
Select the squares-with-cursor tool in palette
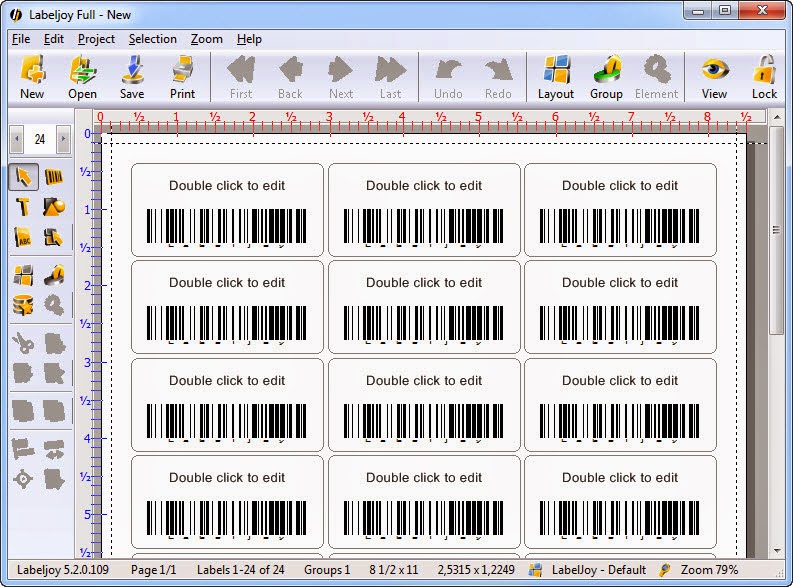[54, 237]
